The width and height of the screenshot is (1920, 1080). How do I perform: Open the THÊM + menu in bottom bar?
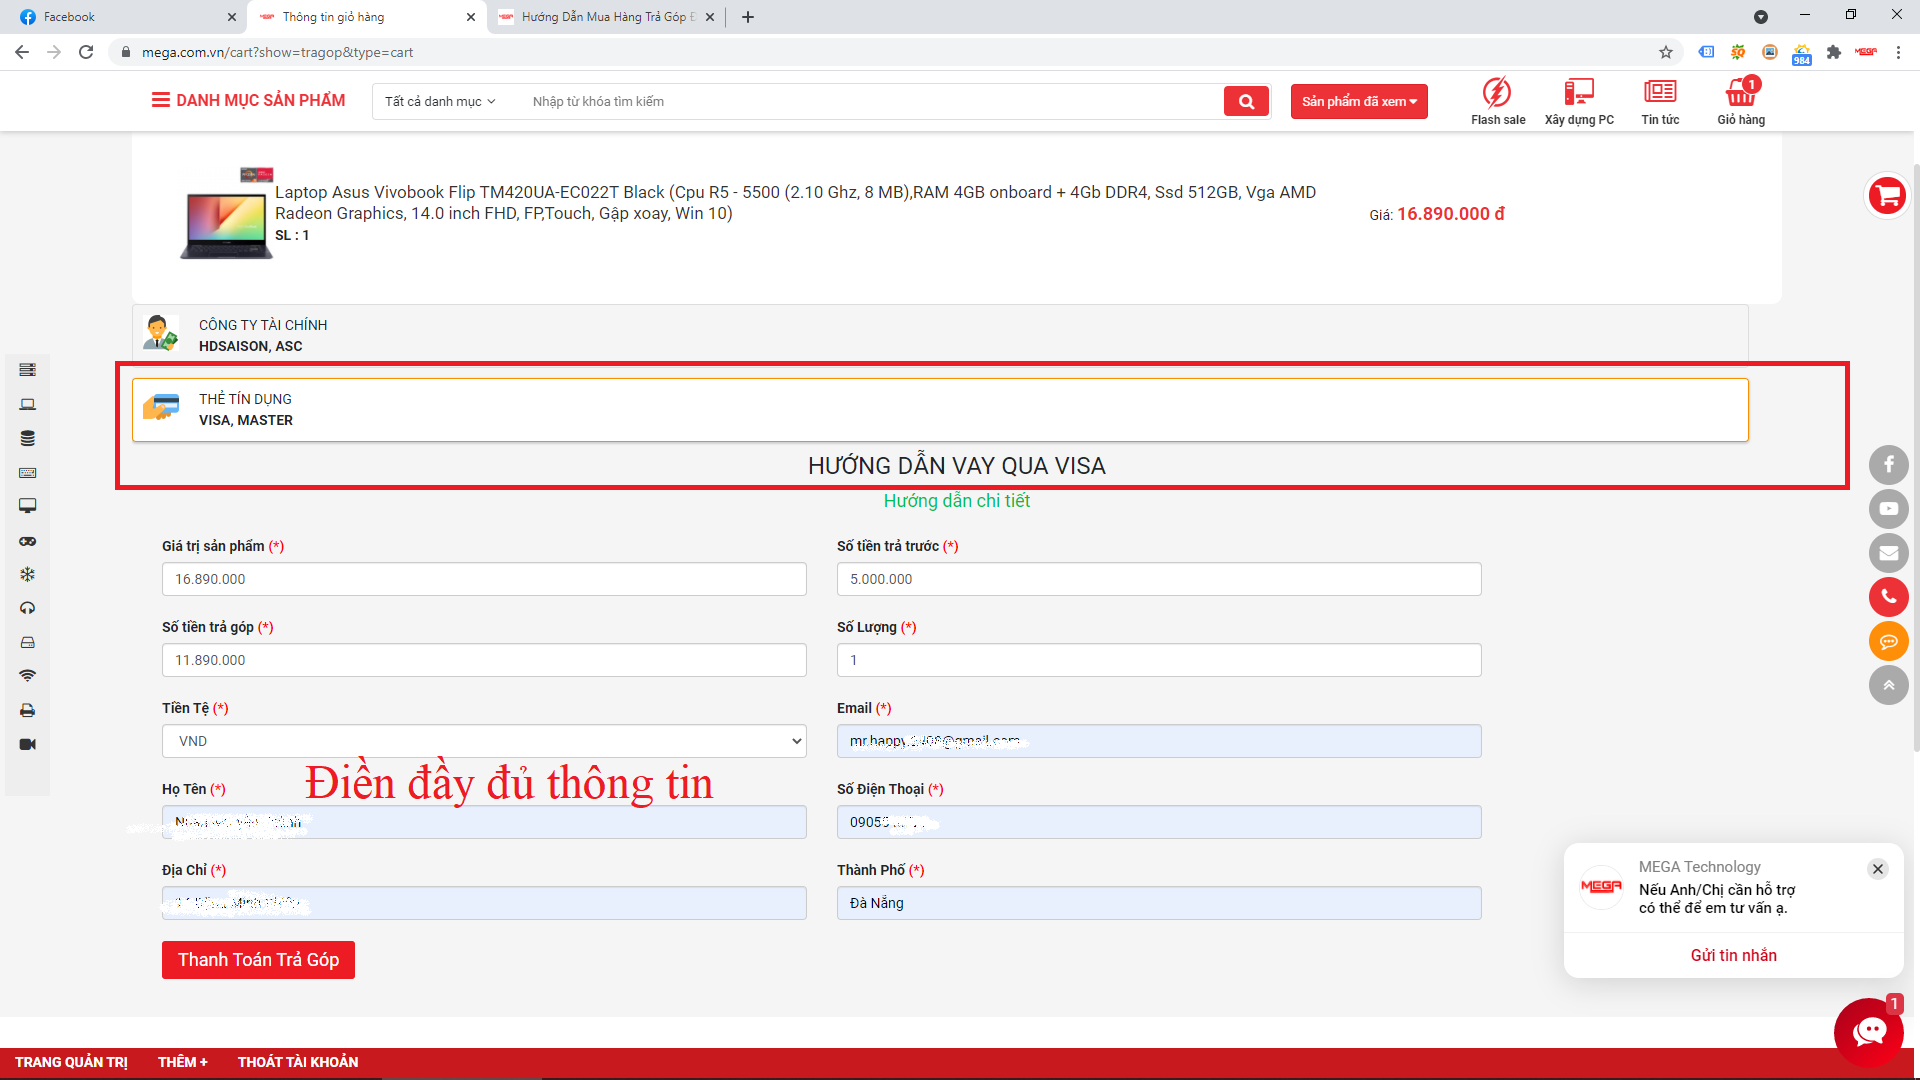click(x=183, y=1062)
